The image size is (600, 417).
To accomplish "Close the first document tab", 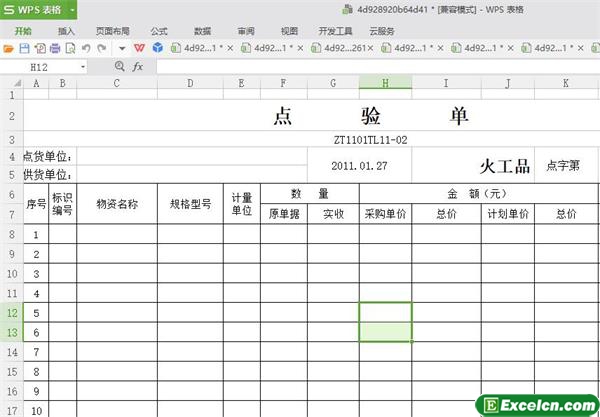I will (230, 48).
